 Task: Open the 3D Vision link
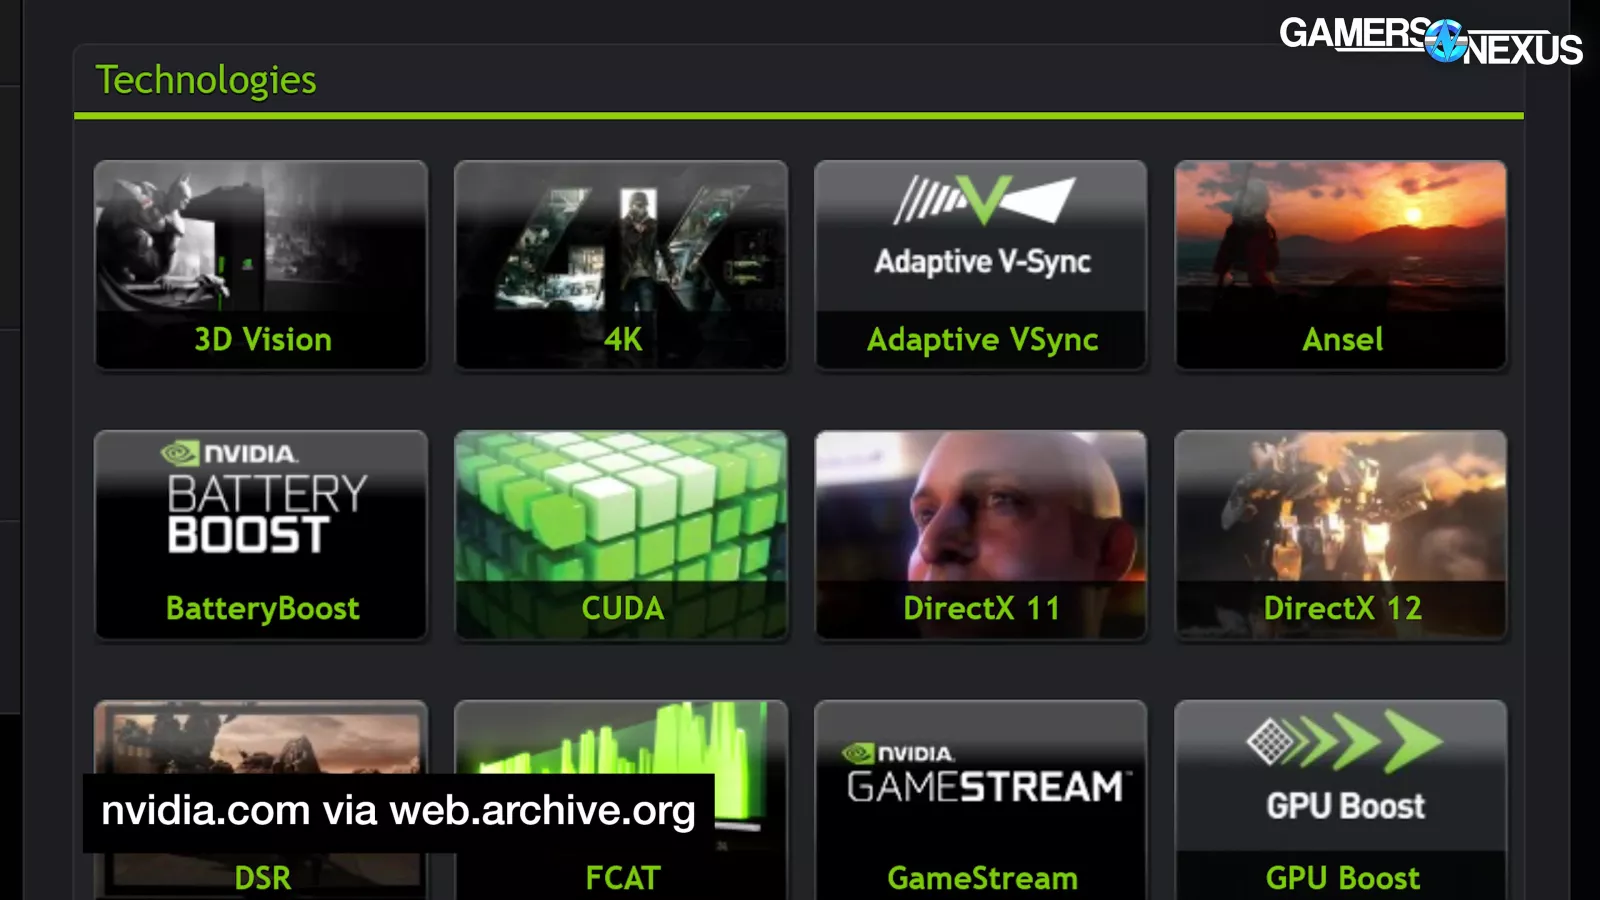coord(262,340)
